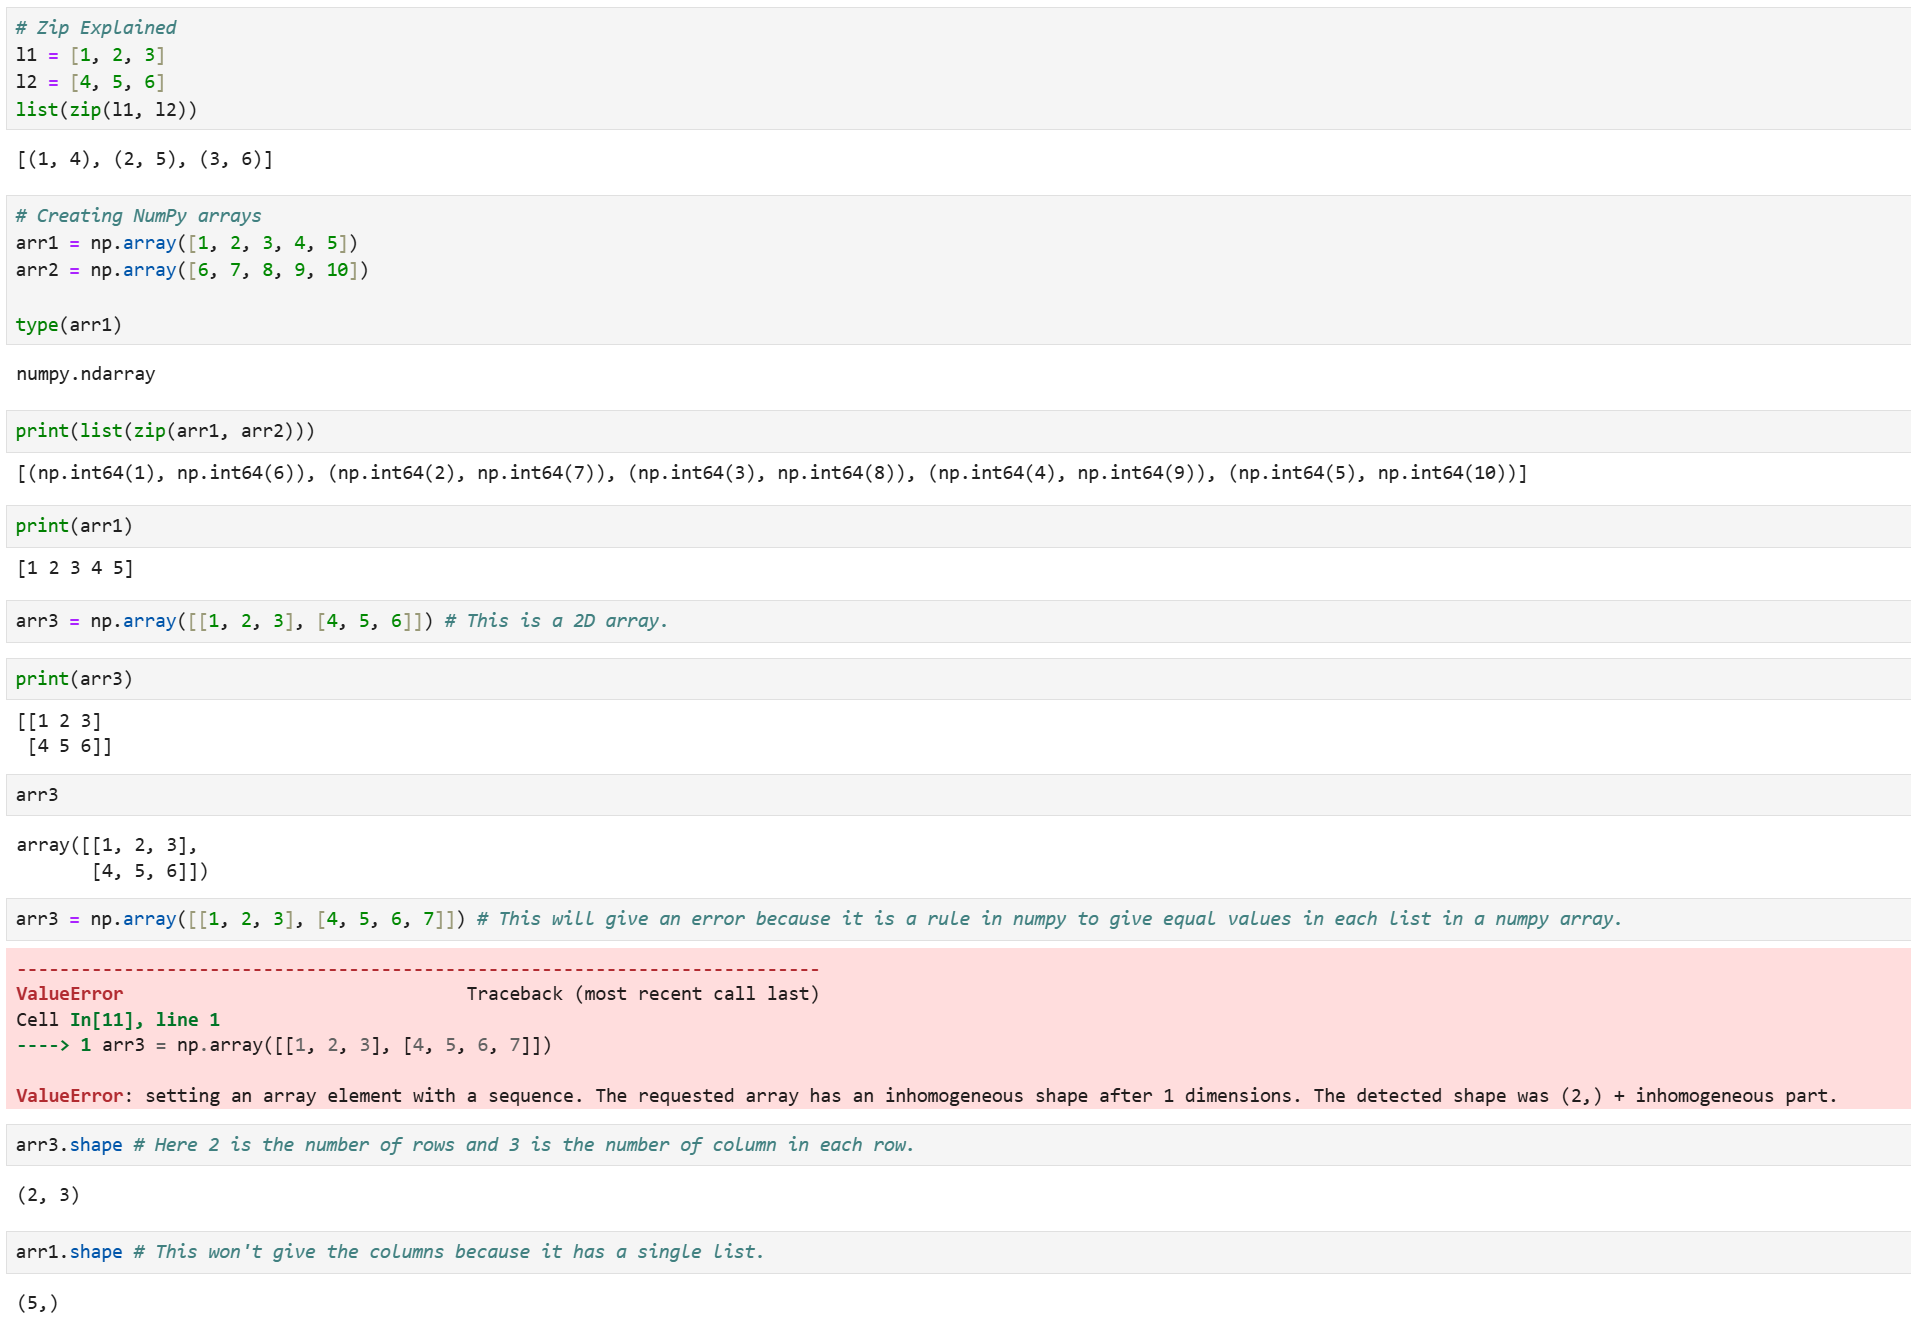Click the inhomogeneous shape ValueError message

926,1096
